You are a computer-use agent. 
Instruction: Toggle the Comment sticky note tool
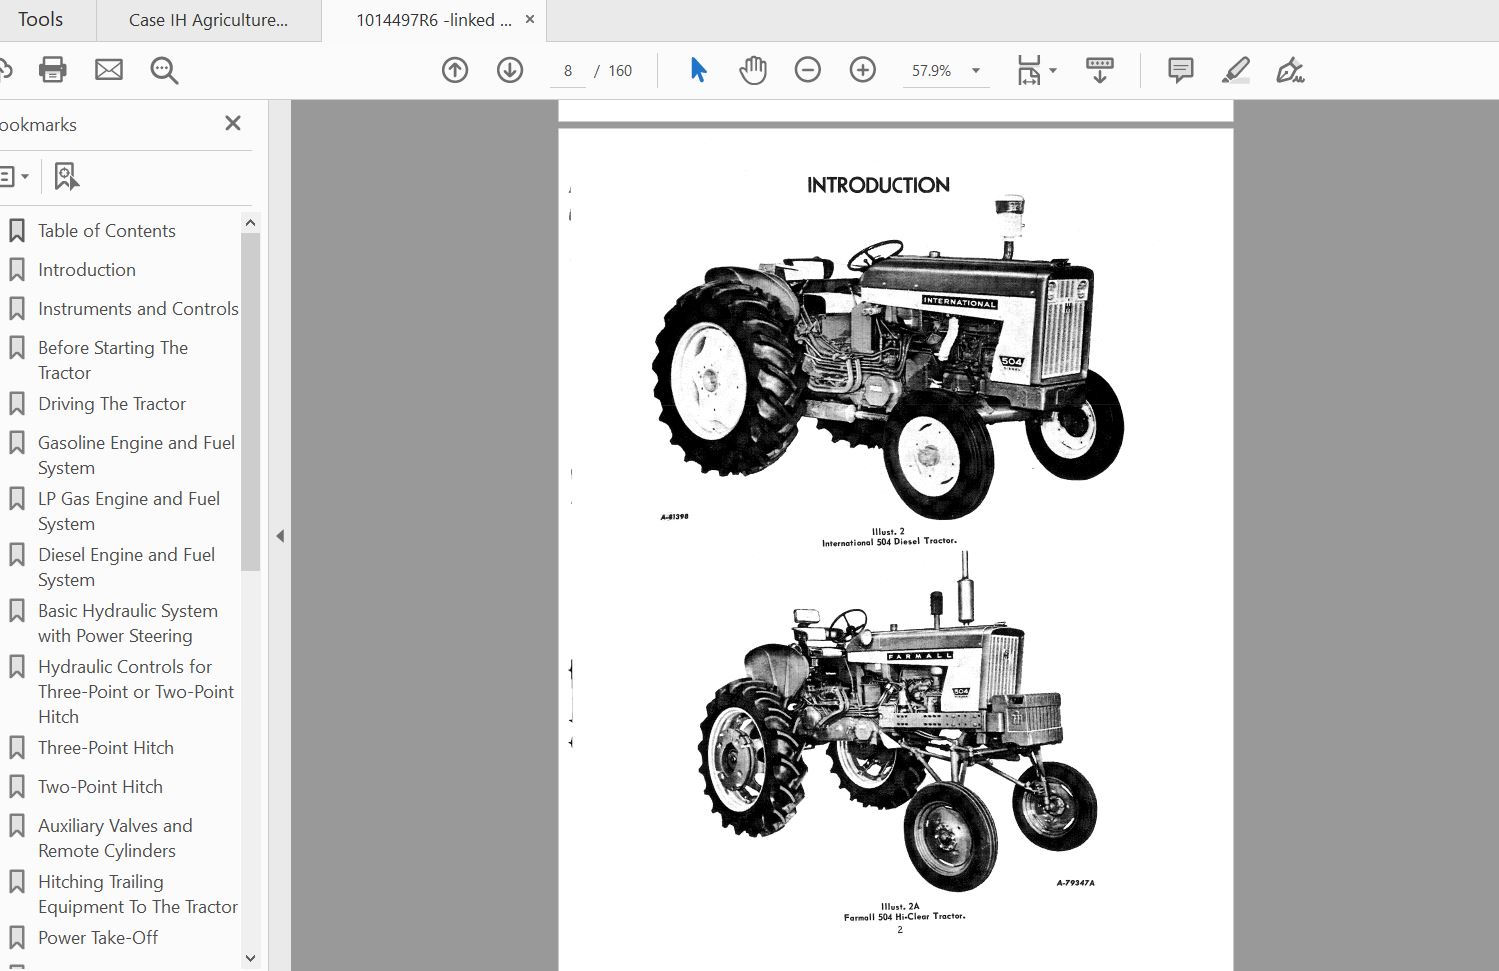click(x=1180, y=70)
